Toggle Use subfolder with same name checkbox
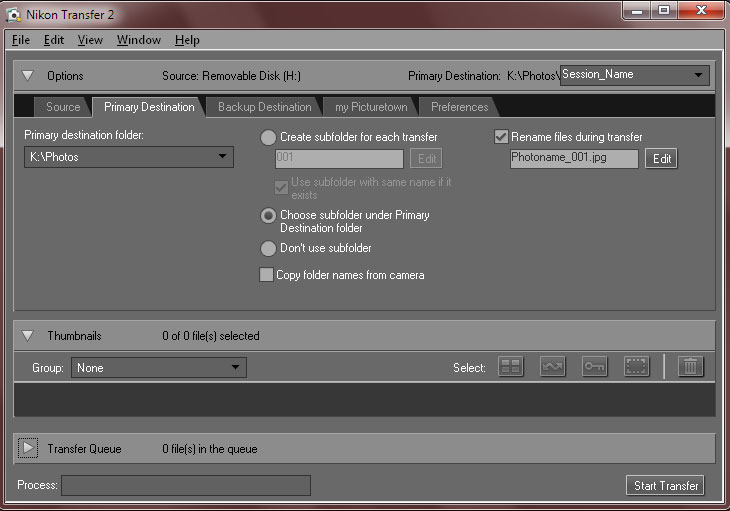Viewport: 730px width, 511px height. click(281, 188)
